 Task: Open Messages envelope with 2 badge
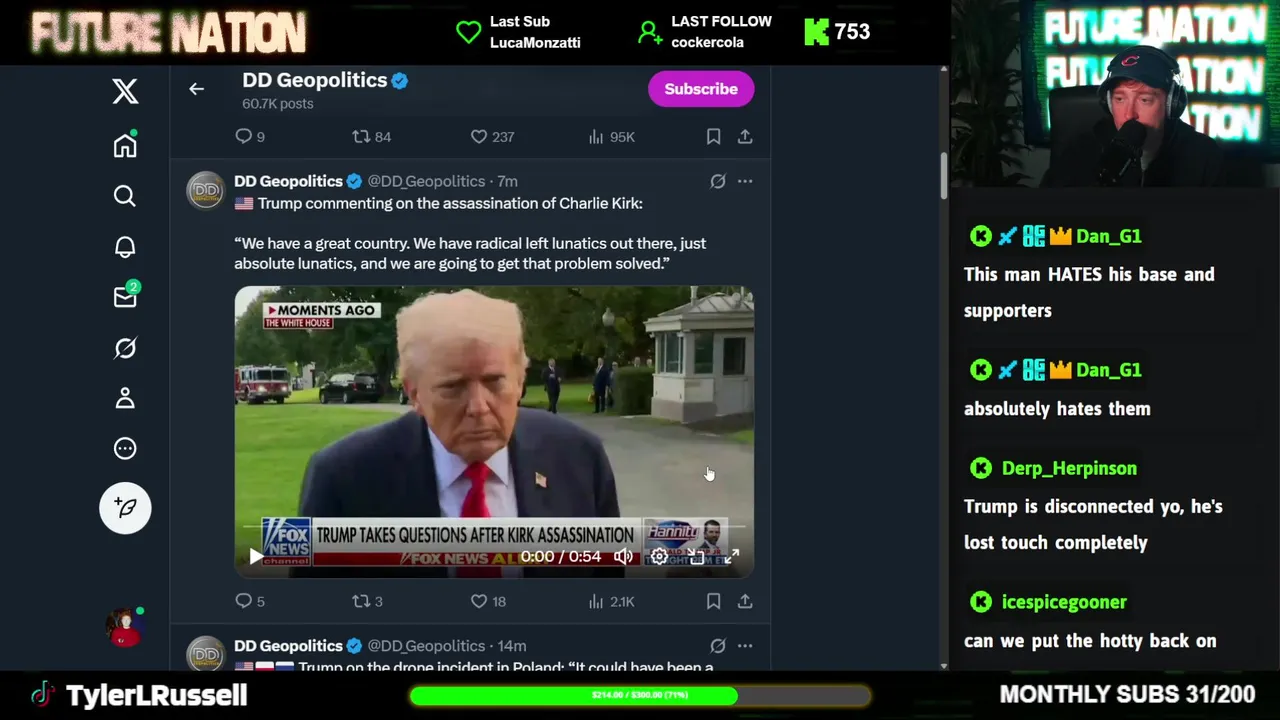coord(125,296)
